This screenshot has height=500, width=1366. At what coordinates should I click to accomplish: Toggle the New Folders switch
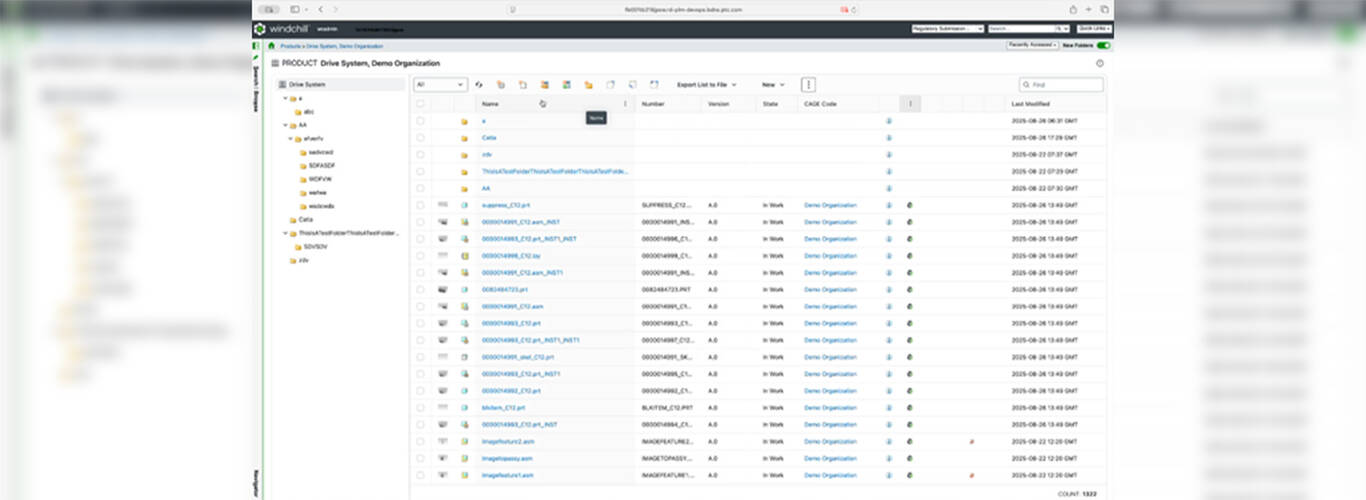pos(1103,45)
